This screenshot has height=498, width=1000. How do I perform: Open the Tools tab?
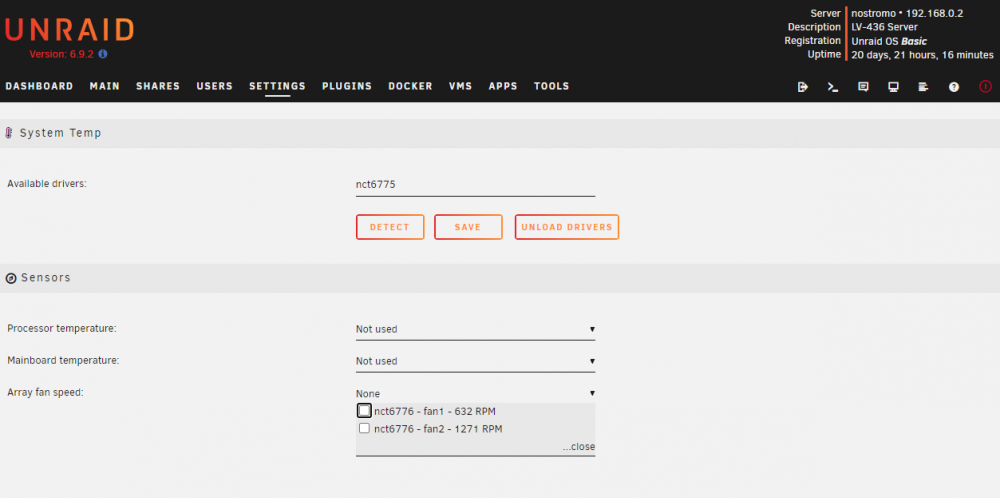(x=552, y=86)
